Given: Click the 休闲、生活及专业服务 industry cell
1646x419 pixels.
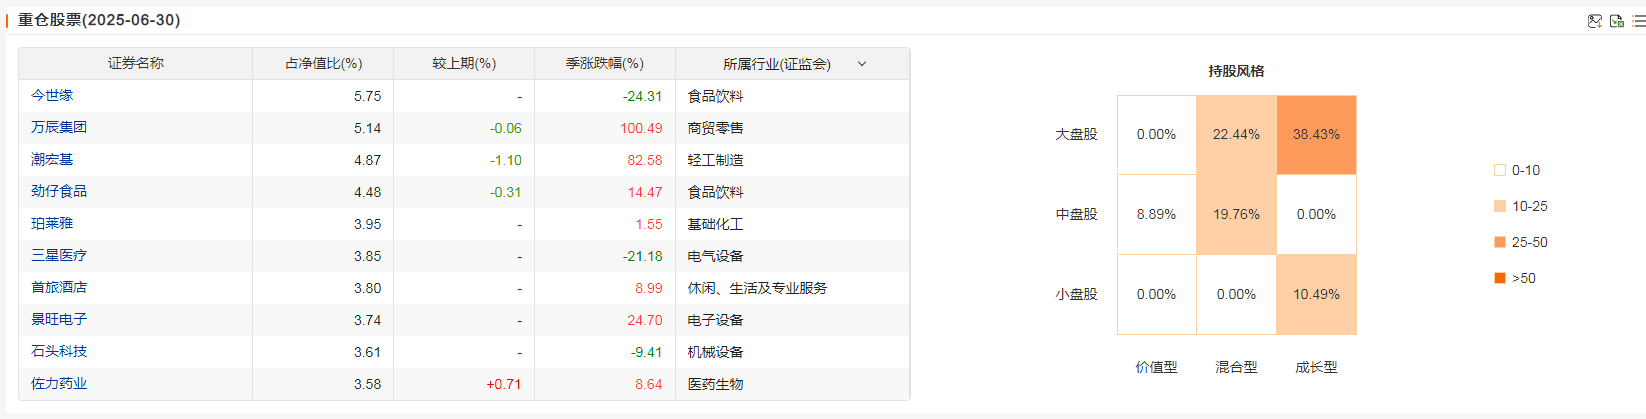Looking at the screenshot, I should [x=757, y=288].
